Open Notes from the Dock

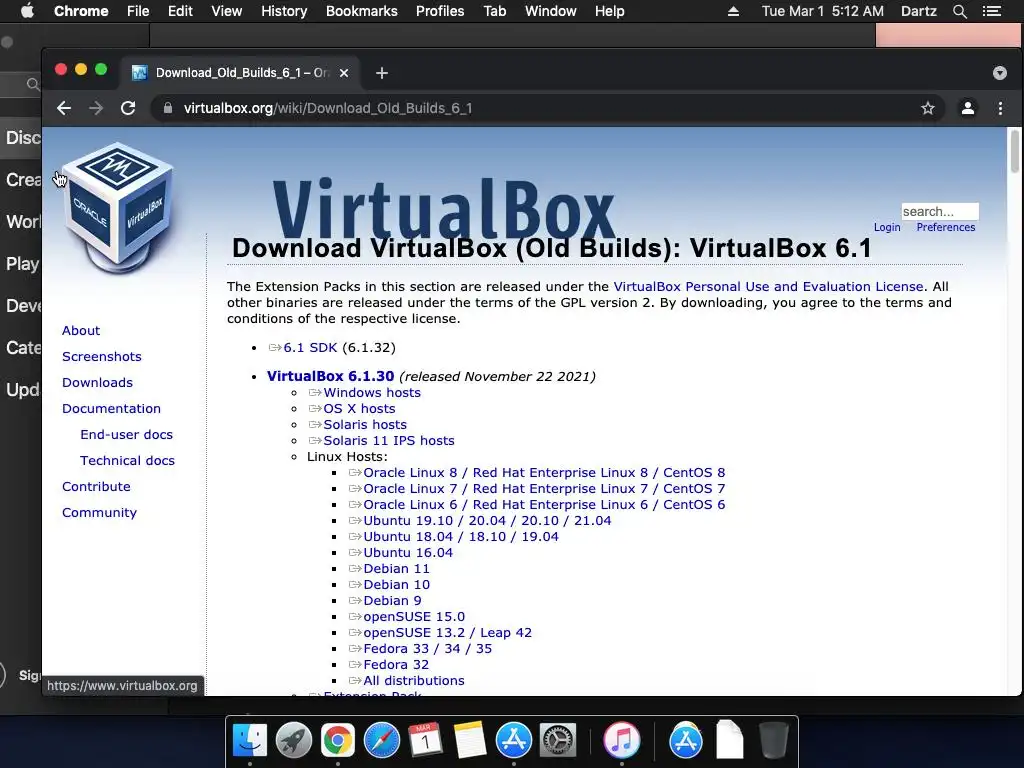point(470,741)
